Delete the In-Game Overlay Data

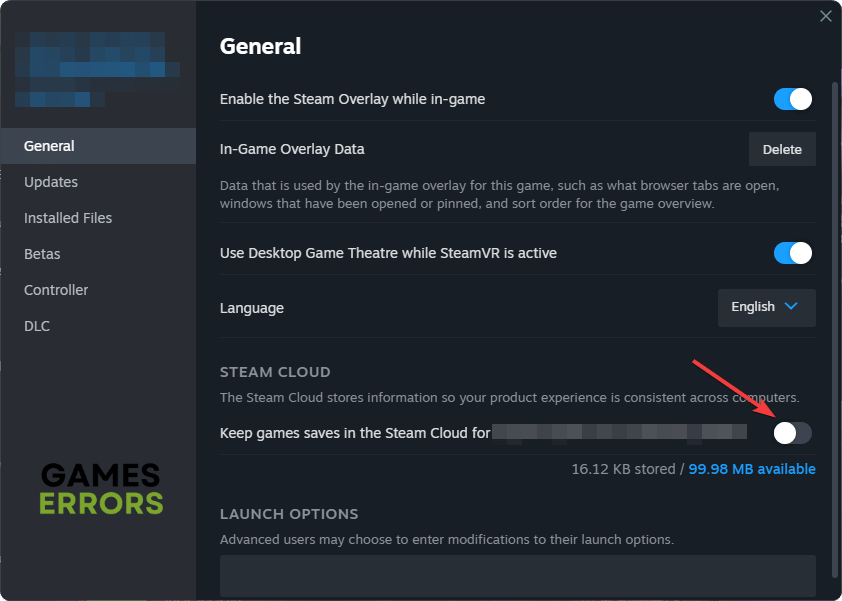pos(782,149)
